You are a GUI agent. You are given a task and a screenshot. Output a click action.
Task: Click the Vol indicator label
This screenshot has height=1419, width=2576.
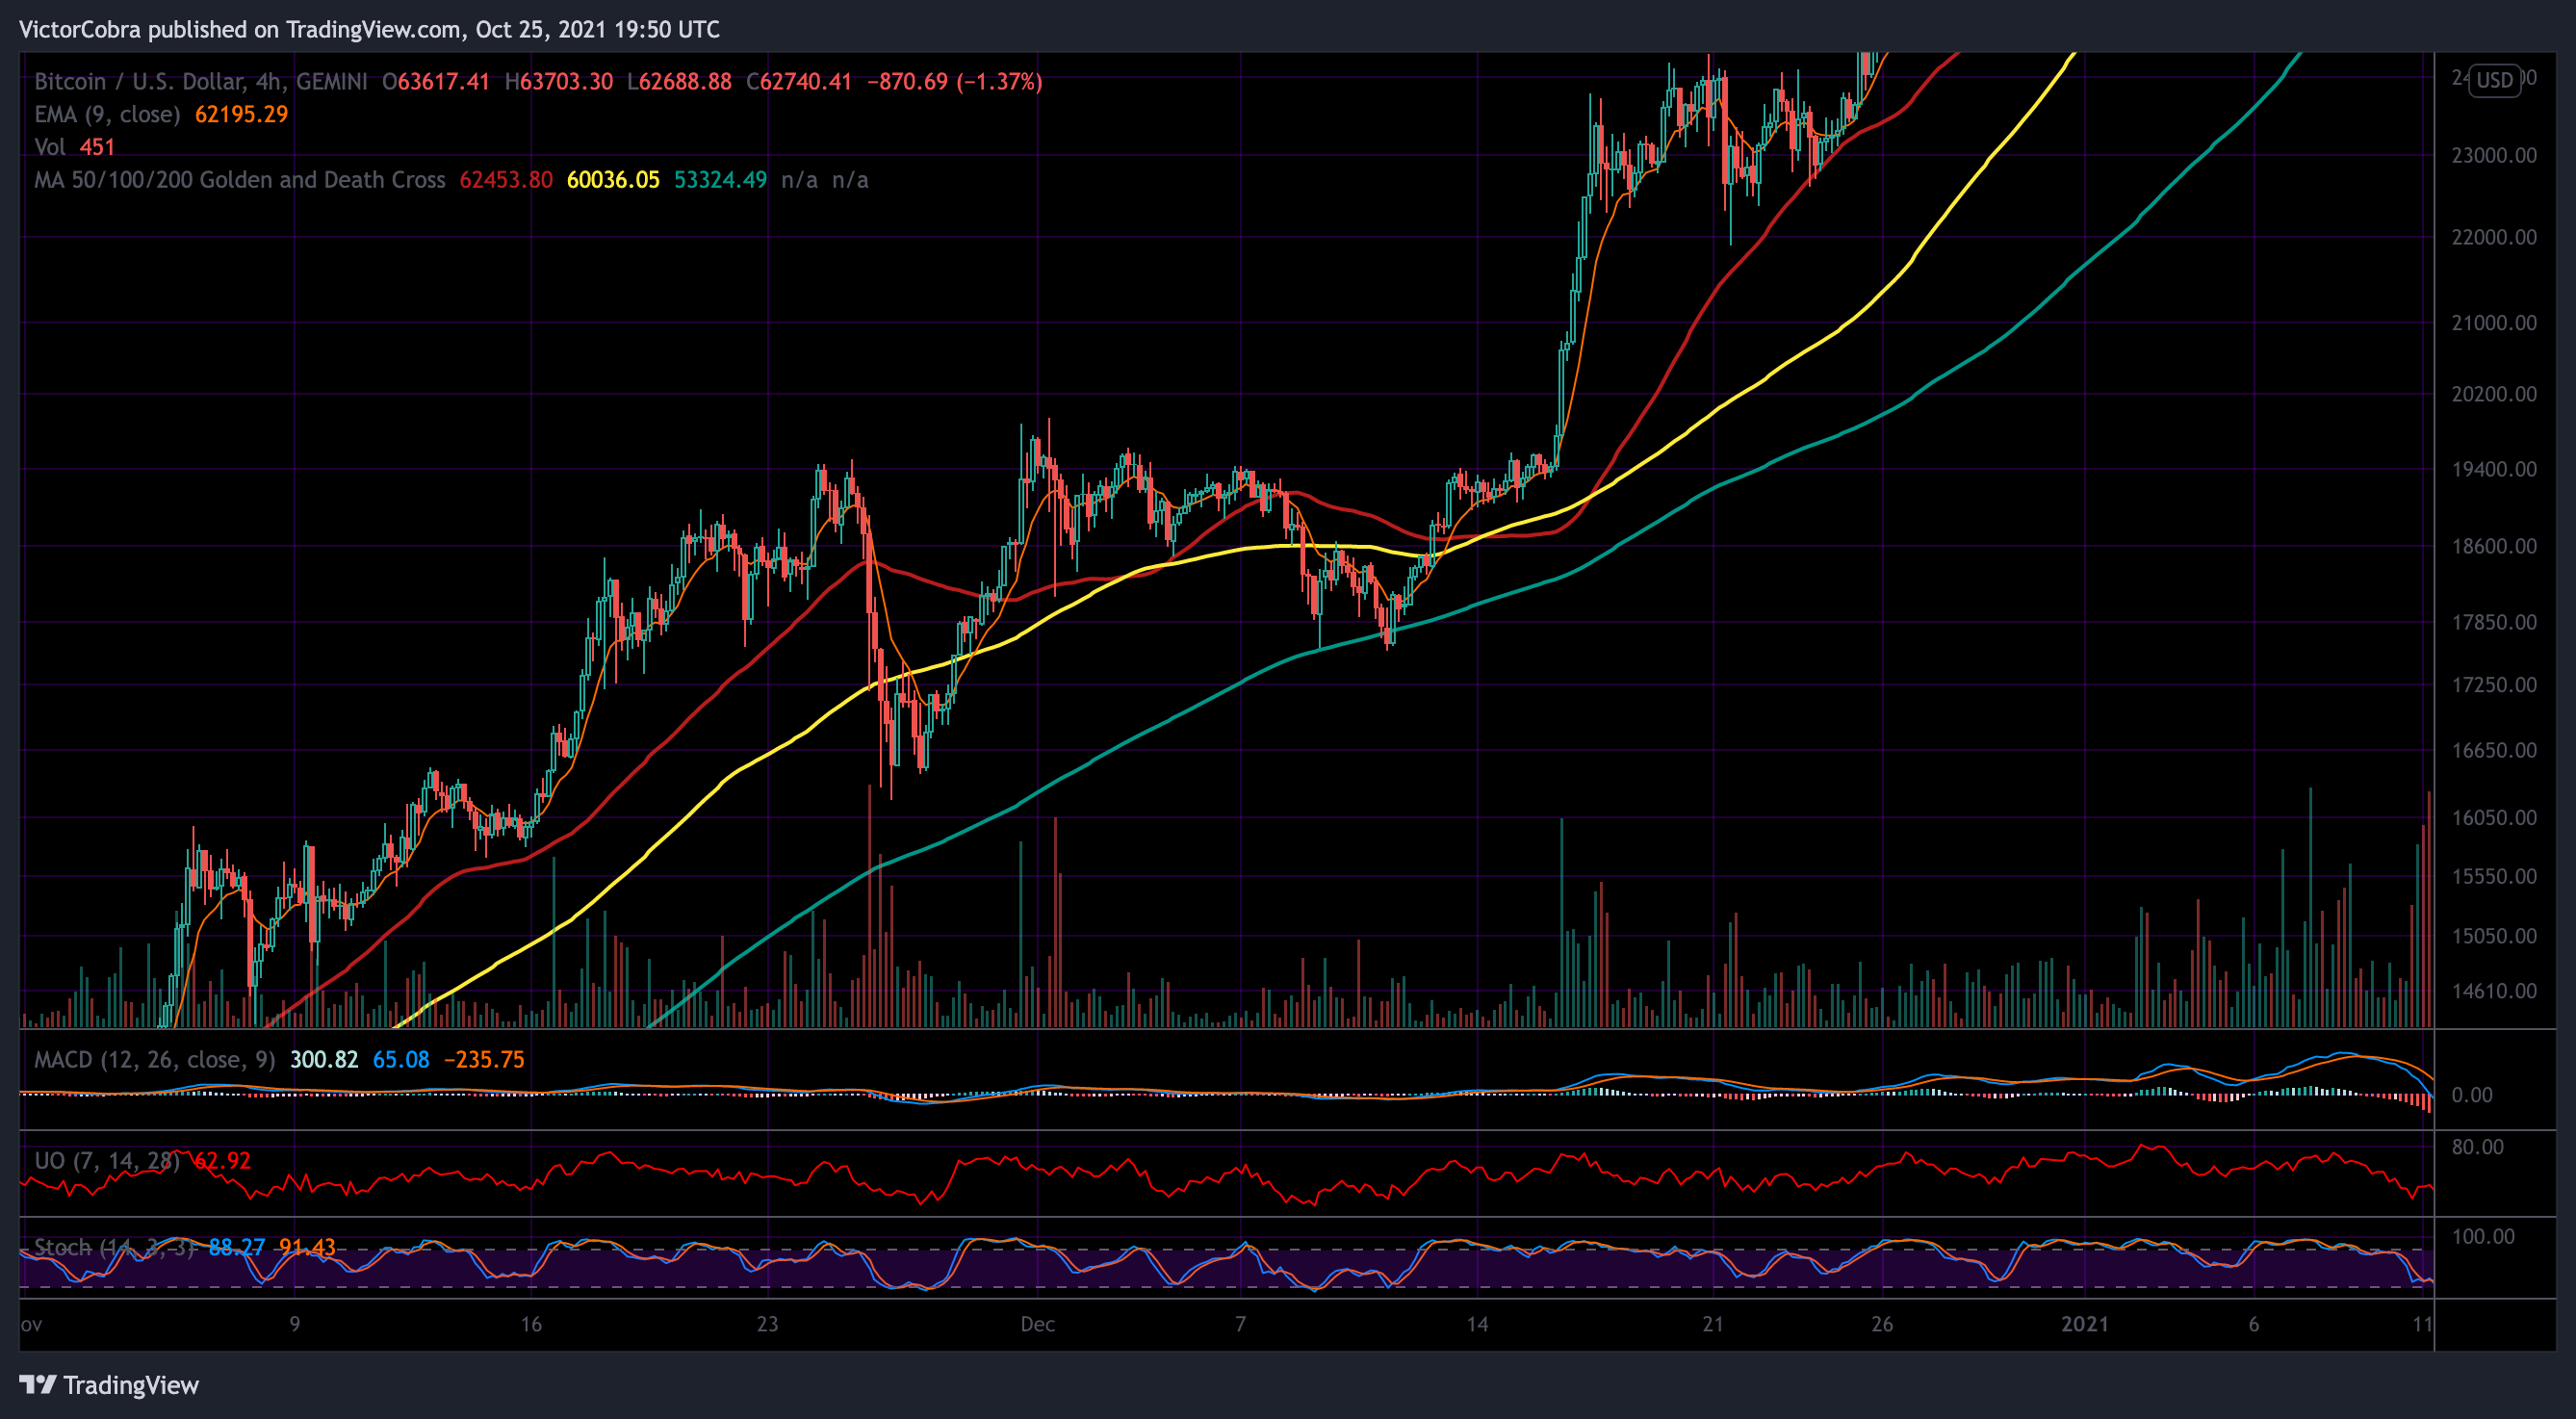50,147
